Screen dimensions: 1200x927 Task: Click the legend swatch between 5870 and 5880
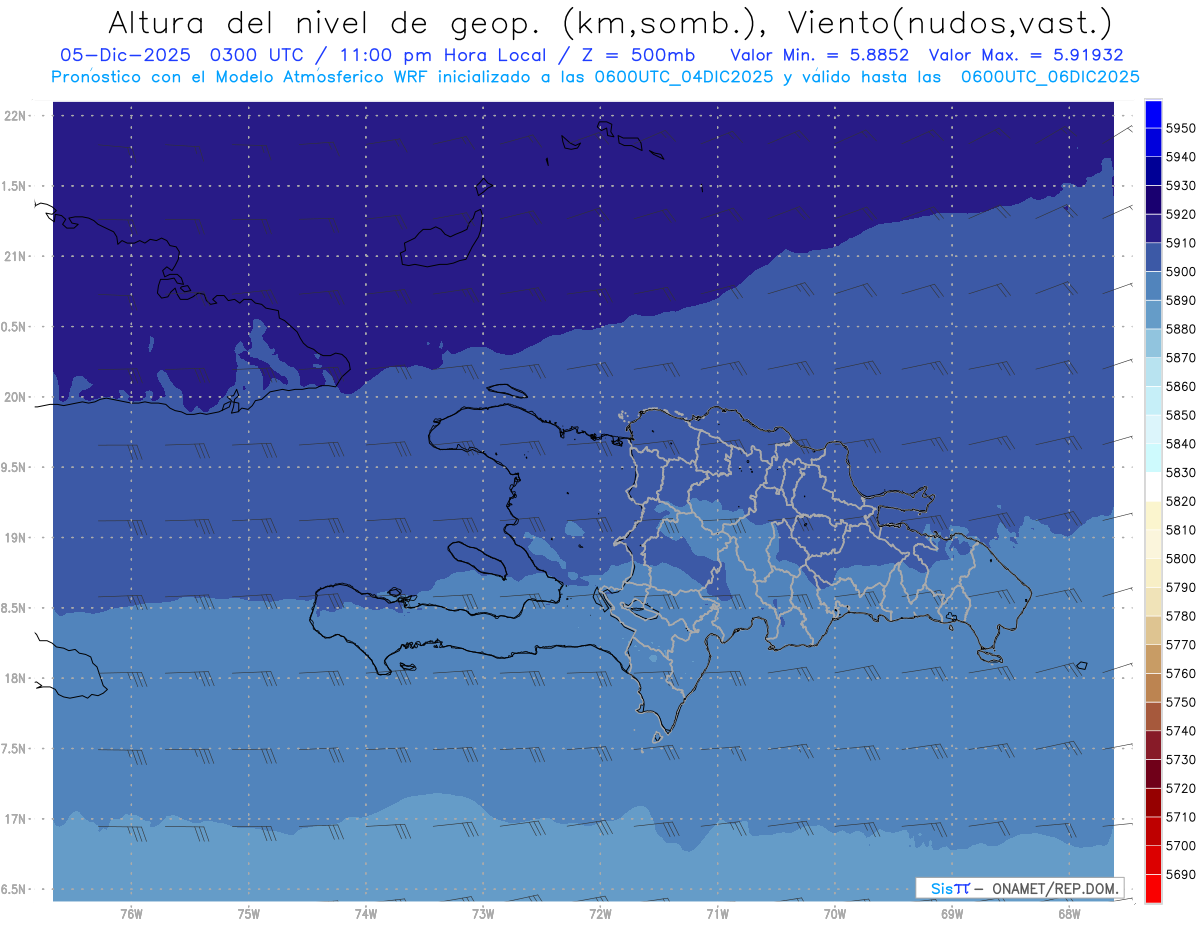(x=1153, y=343)
